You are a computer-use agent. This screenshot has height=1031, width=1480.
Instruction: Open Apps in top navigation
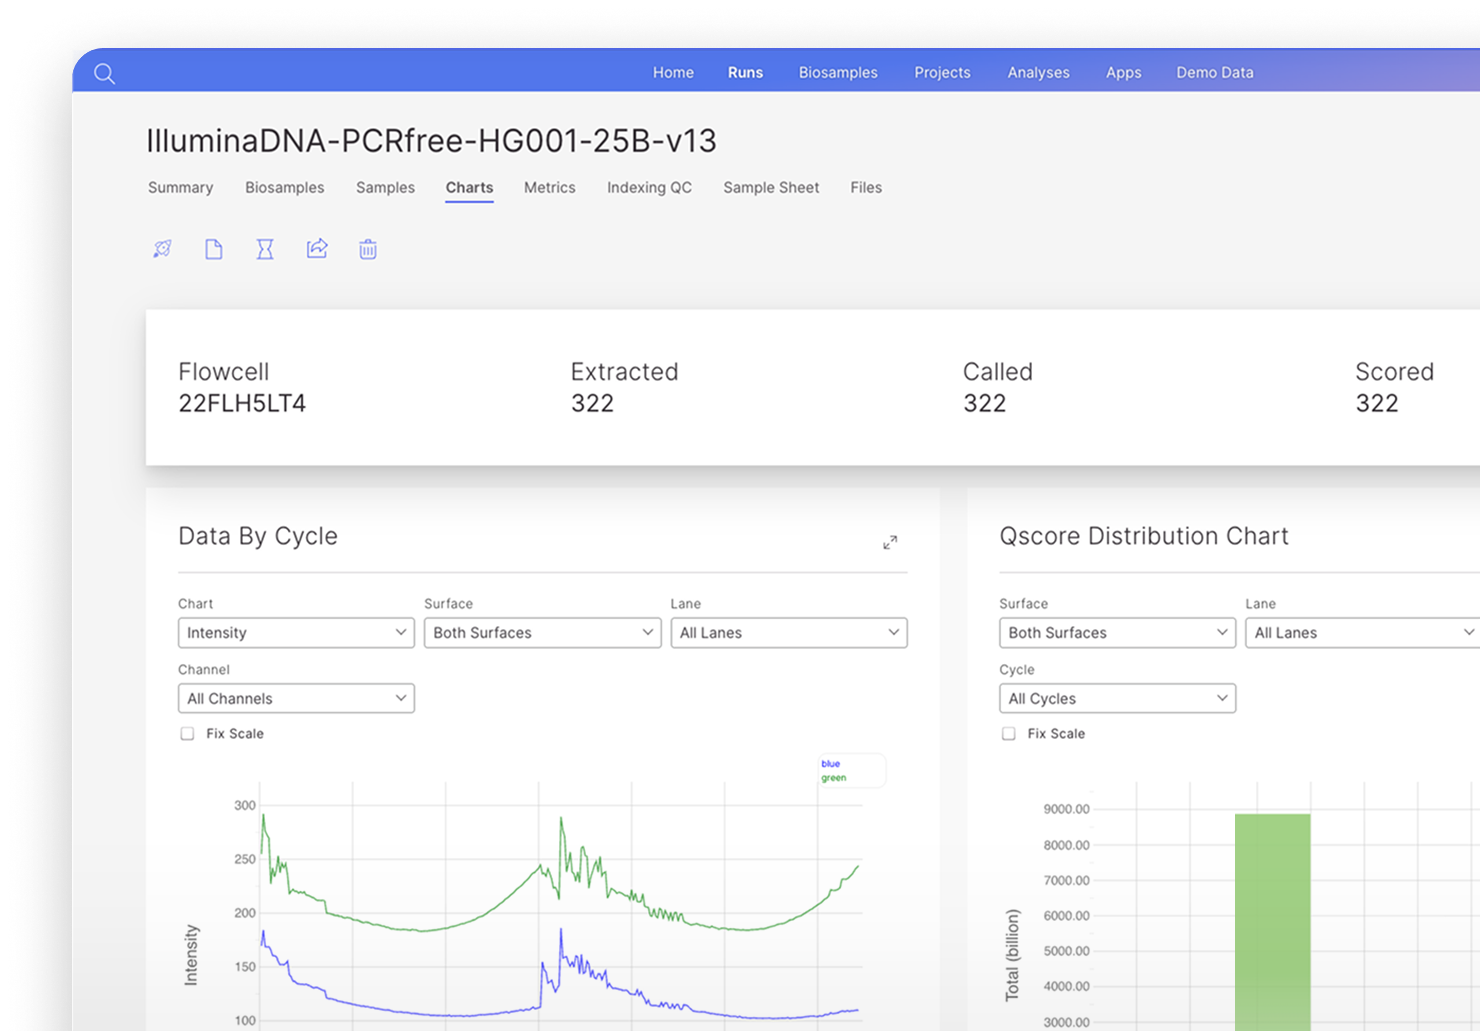point(1123,73)
